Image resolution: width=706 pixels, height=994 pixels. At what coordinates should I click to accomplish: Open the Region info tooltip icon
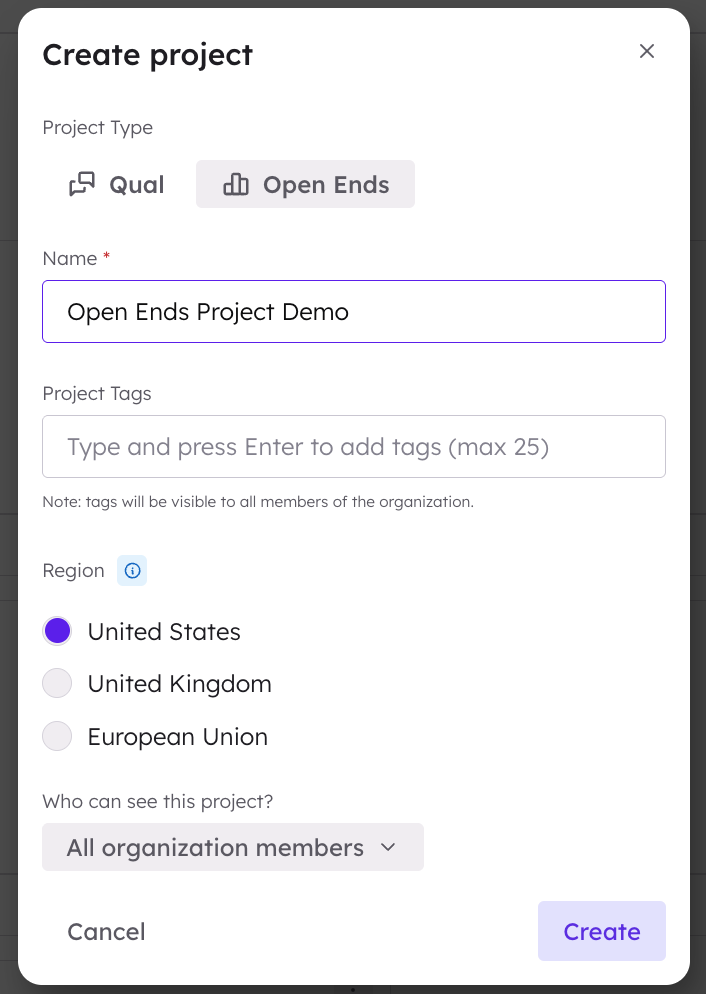[x=132, y=571]
